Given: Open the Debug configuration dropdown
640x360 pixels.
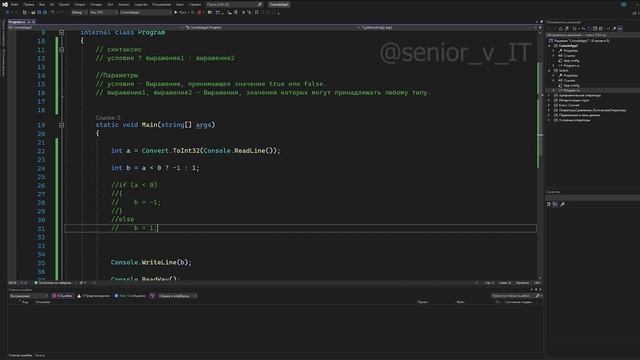Looking at the screenshot, I should click(x=79, y=12).
